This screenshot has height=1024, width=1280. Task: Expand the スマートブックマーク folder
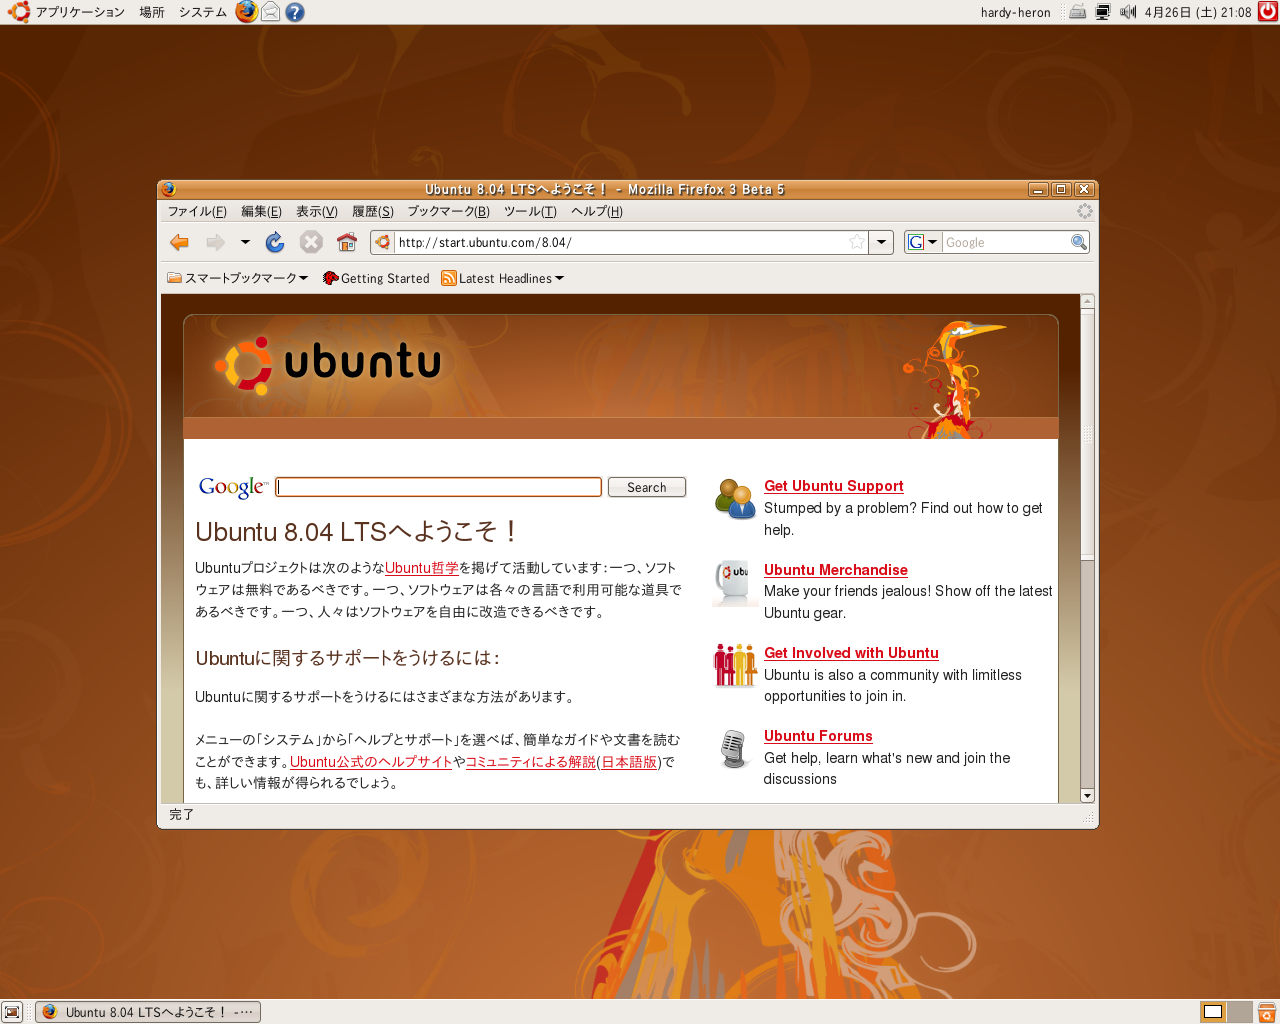coord(238,278)
